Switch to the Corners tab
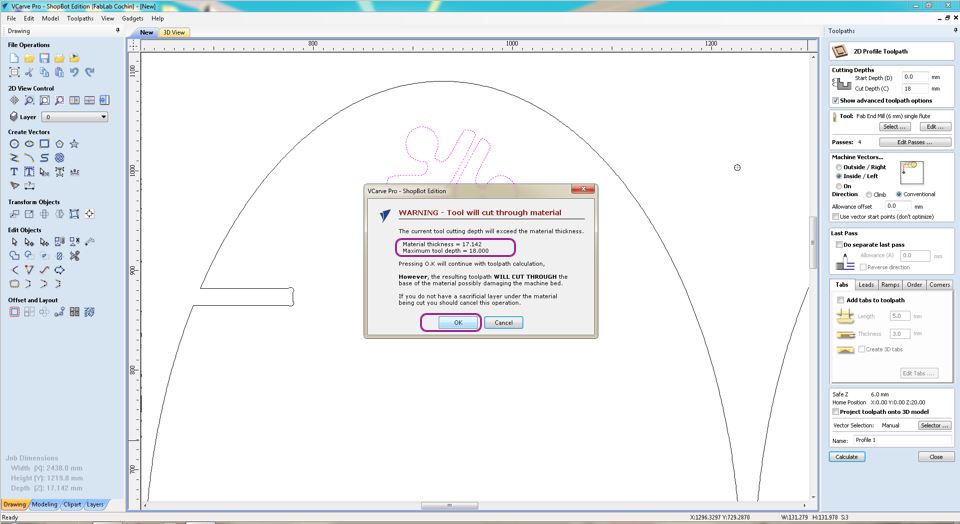 939,285
